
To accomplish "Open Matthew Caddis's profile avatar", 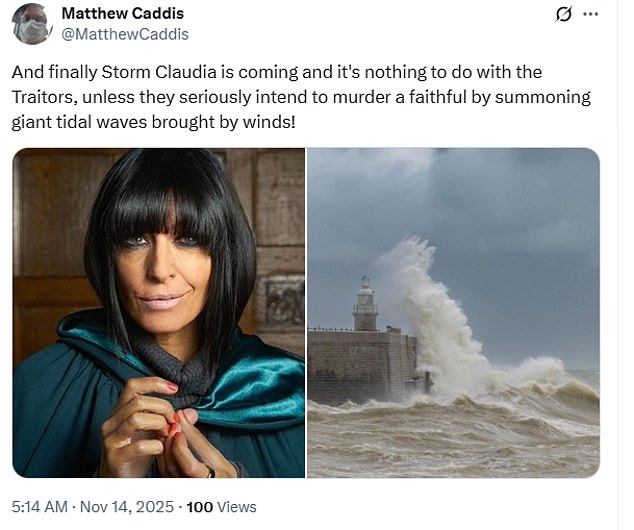I will pos(32,24).
